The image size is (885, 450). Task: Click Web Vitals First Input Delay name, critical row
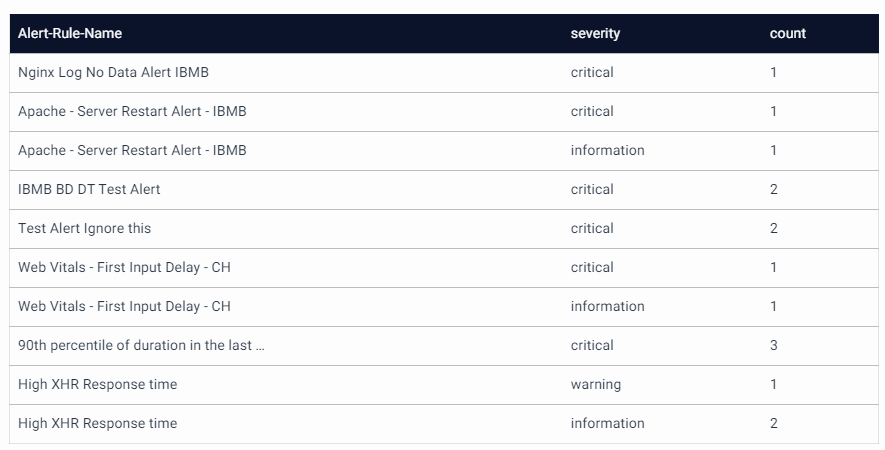pyautogui.click(x=124, y=267)
